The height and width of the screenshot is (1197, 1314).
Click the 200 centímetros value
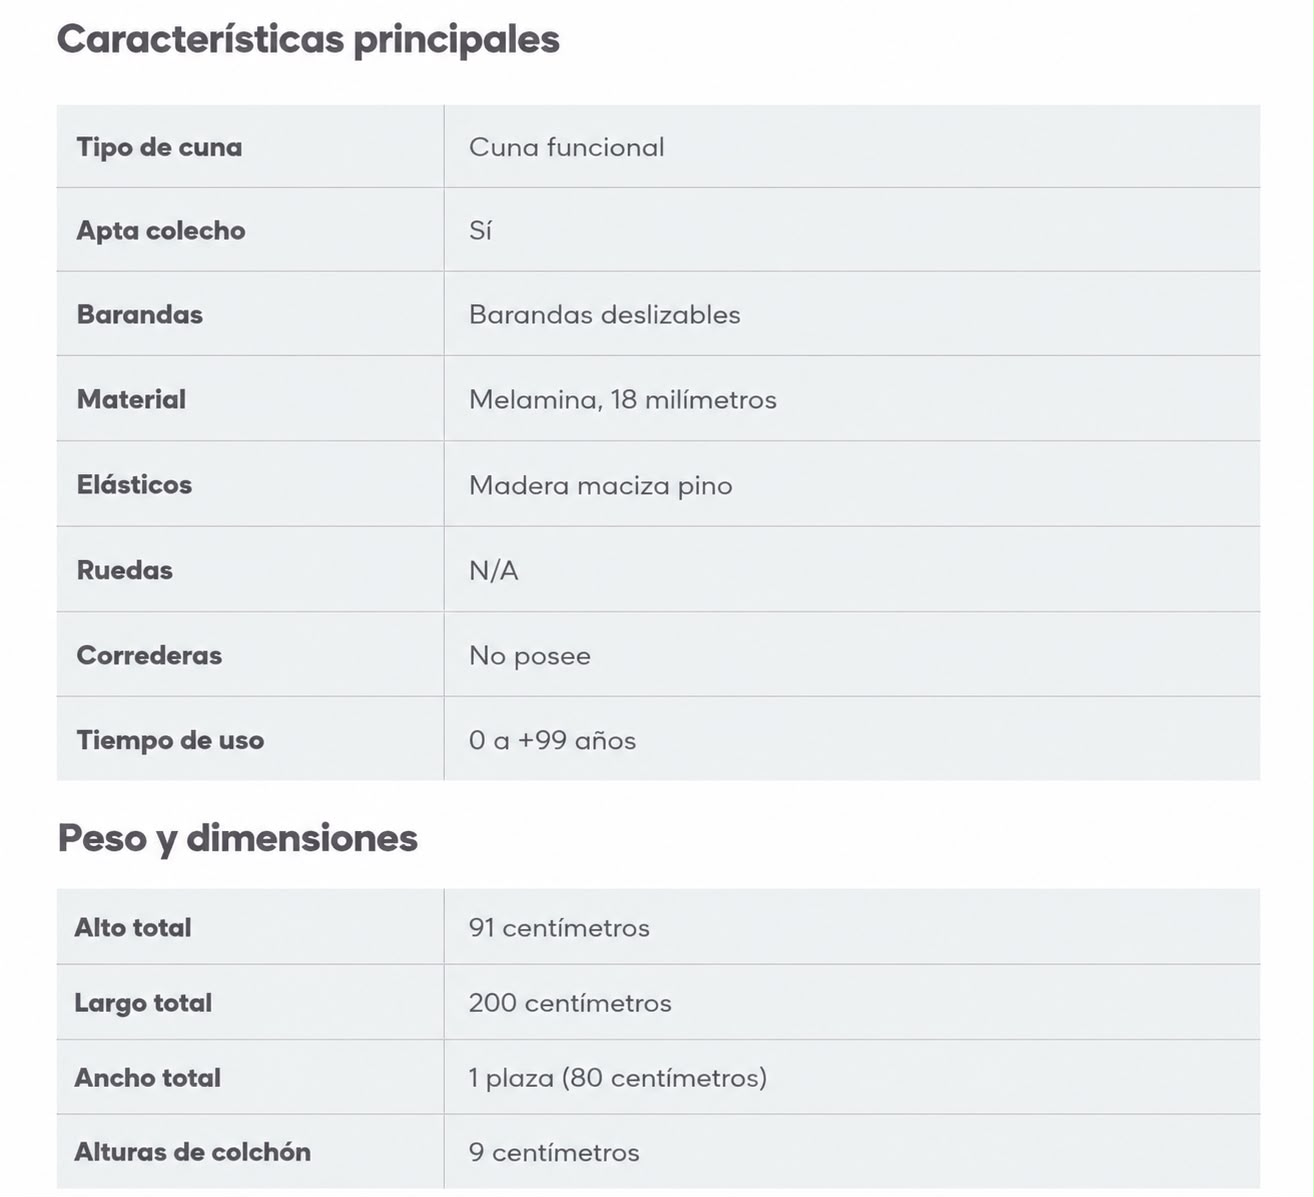pos(570,1003)
